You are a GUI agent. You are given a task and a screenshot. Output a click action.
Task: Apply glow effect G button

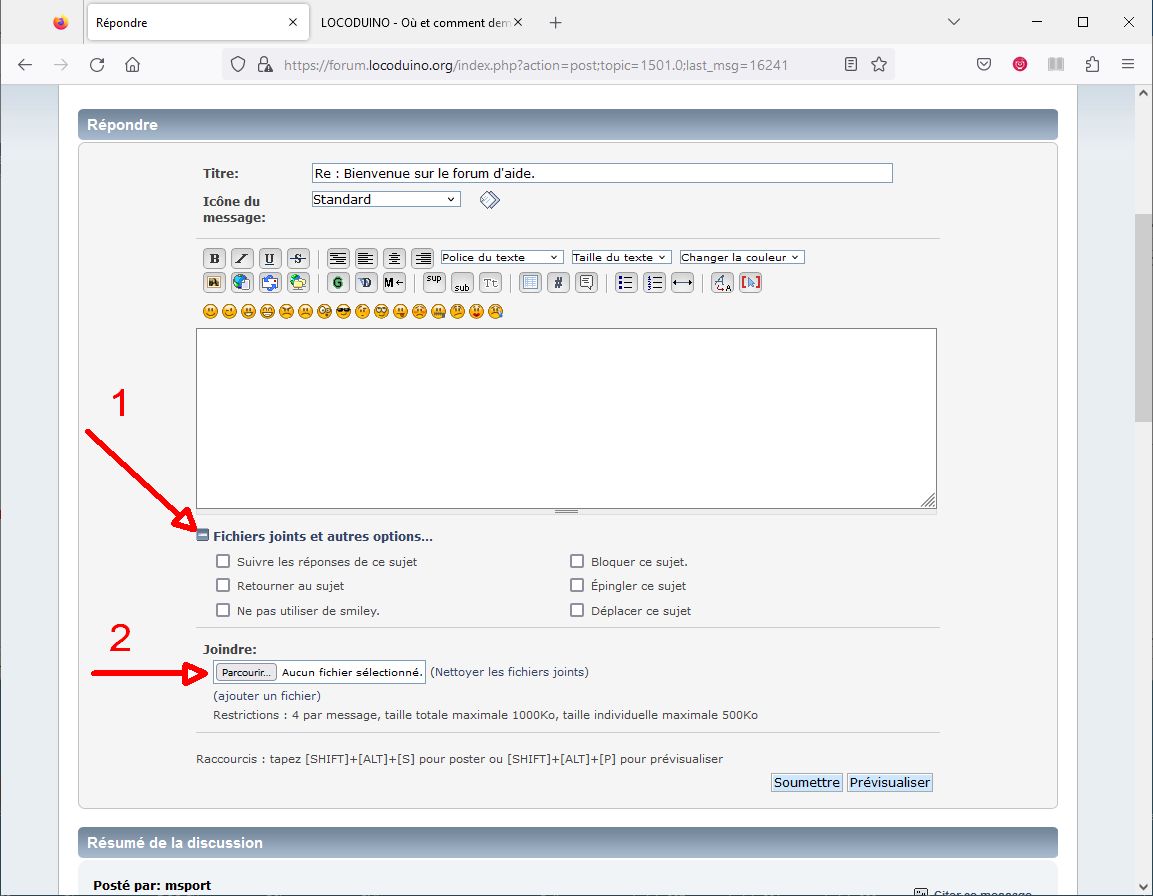point(338,282)
